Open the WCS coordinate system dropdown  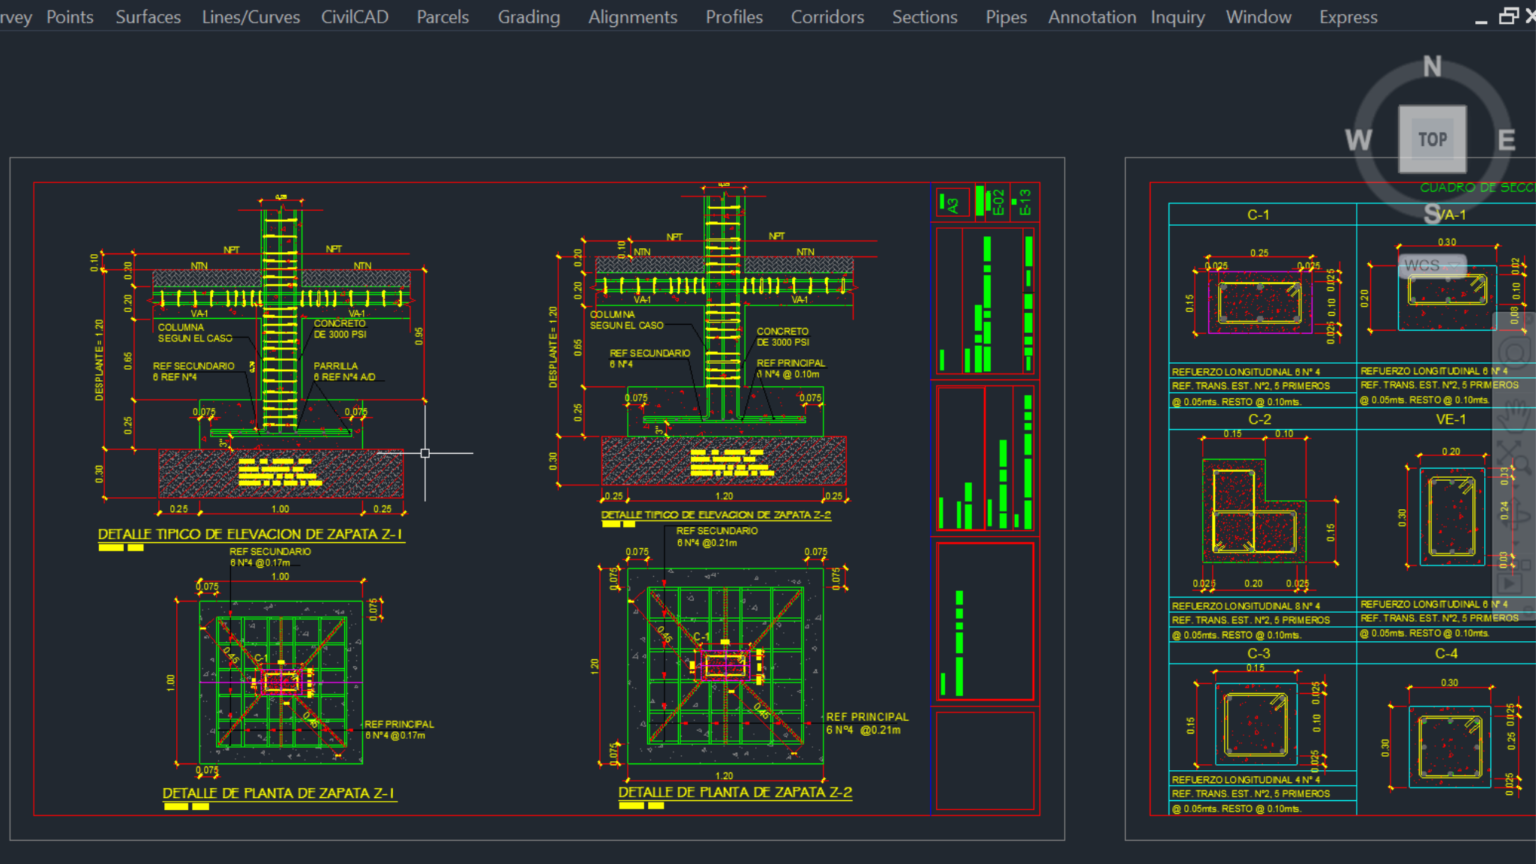pos(1432,266)
